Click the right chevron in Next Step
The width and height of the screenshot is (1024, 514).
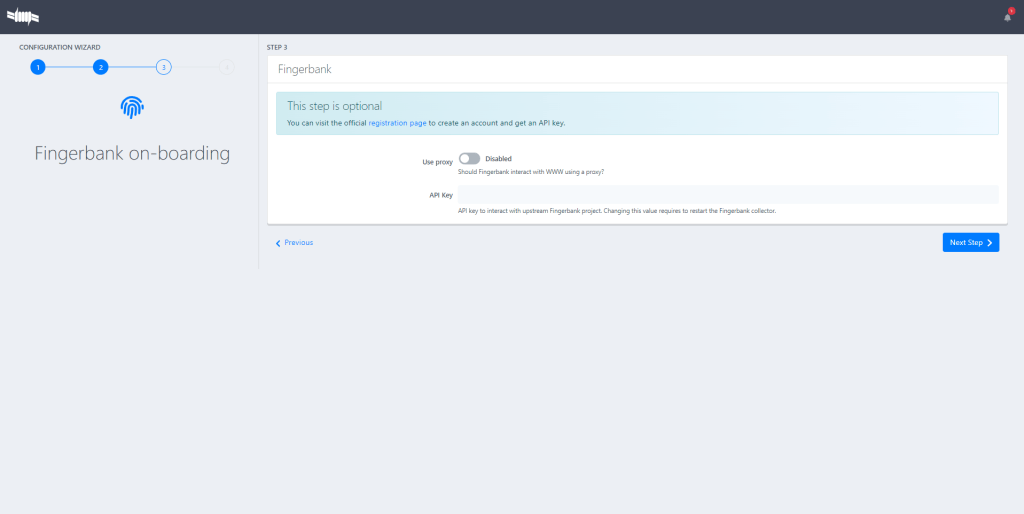coord(989,242)
